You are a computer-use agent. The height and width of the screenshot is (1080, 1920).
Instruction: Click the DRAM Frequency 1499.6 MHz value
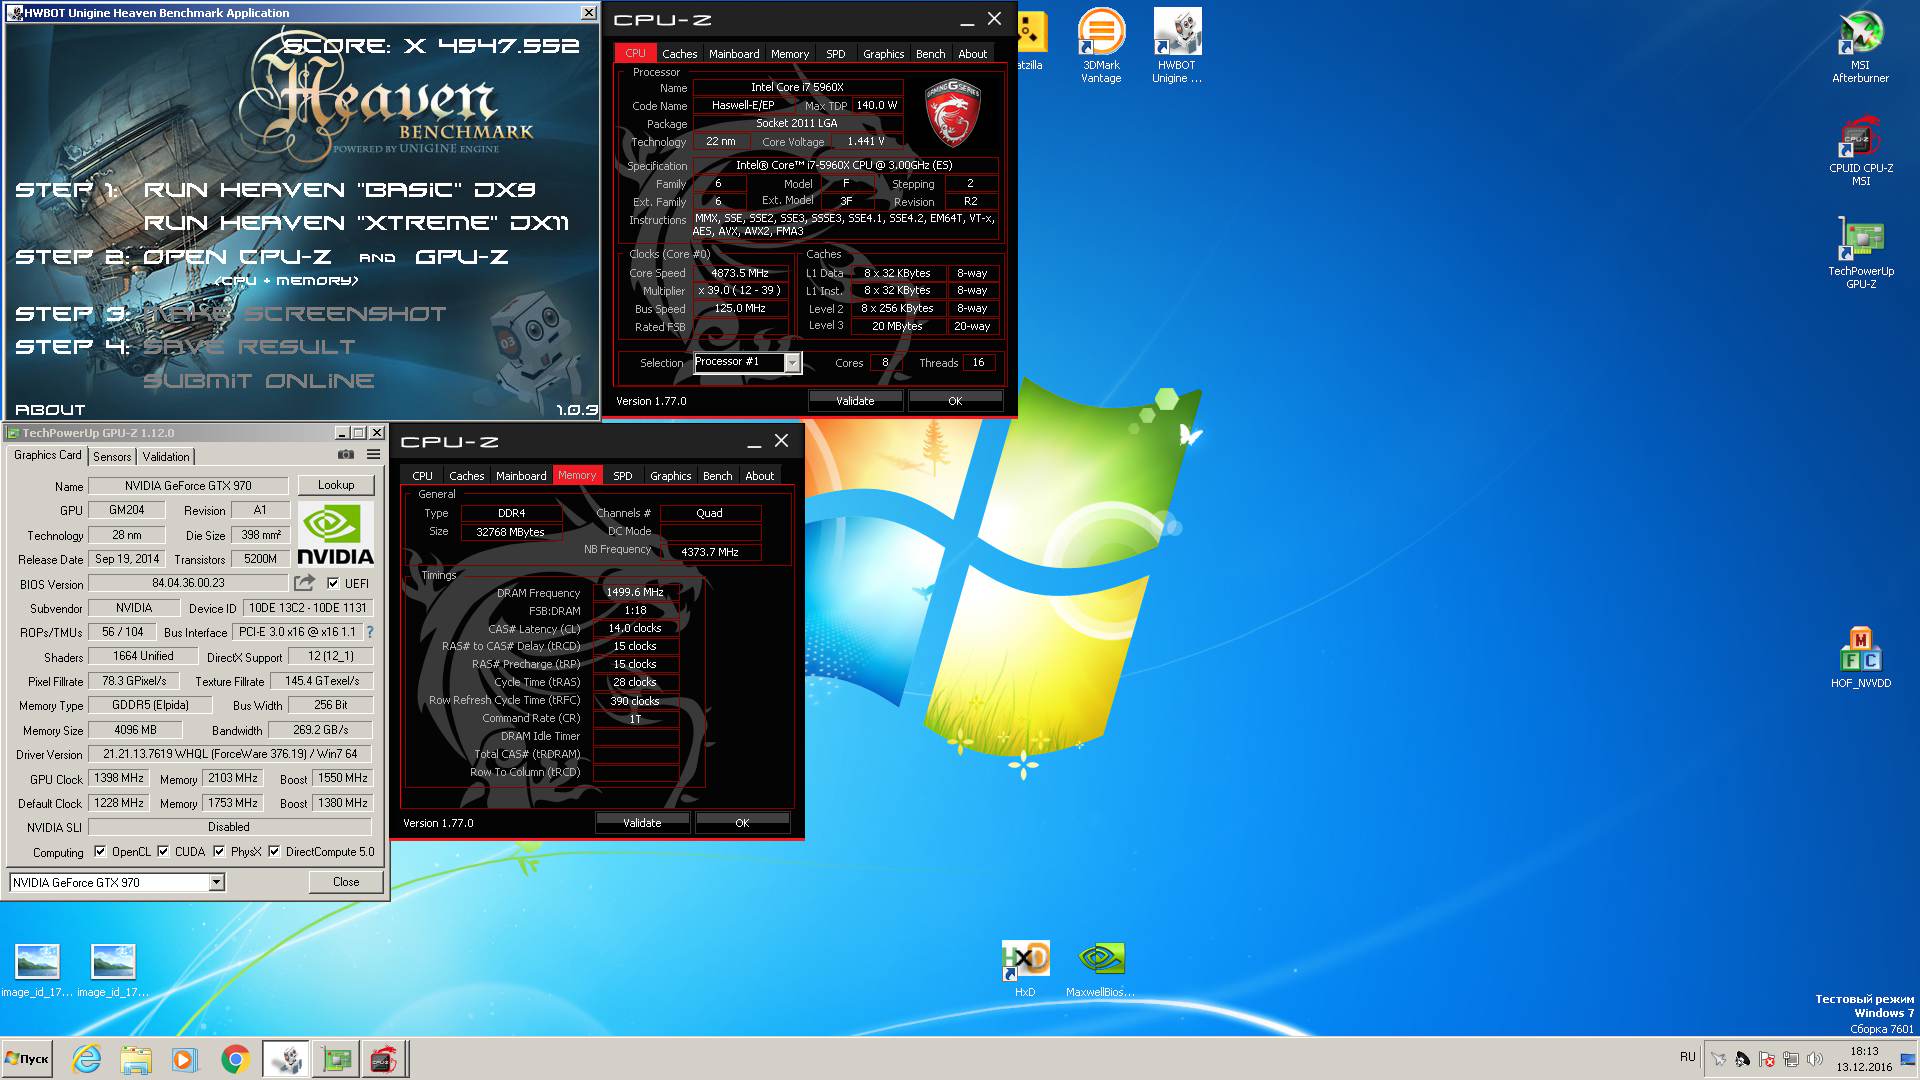coord(635,592)
